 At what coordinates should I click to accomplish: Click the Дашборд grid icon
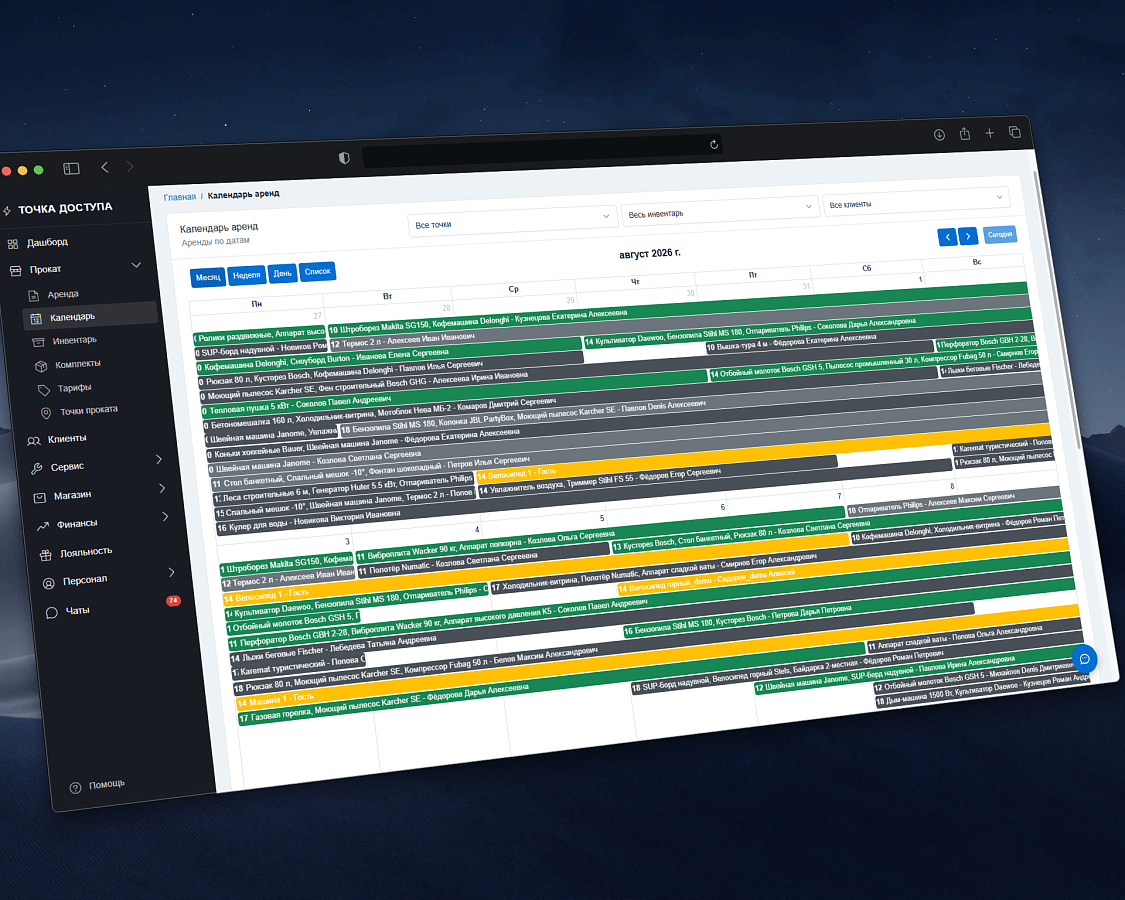[x=13, y=244]
